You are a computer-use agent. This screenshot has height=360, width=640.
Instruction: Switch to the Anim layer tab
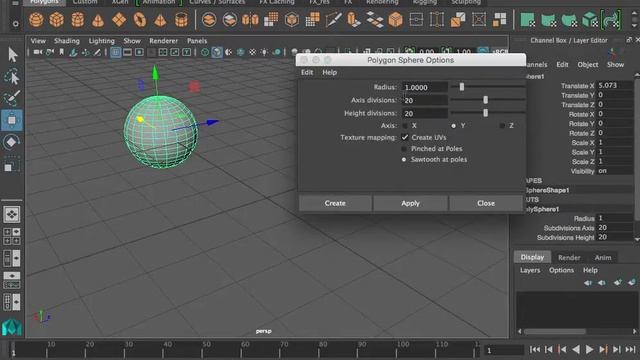point(603,257)
